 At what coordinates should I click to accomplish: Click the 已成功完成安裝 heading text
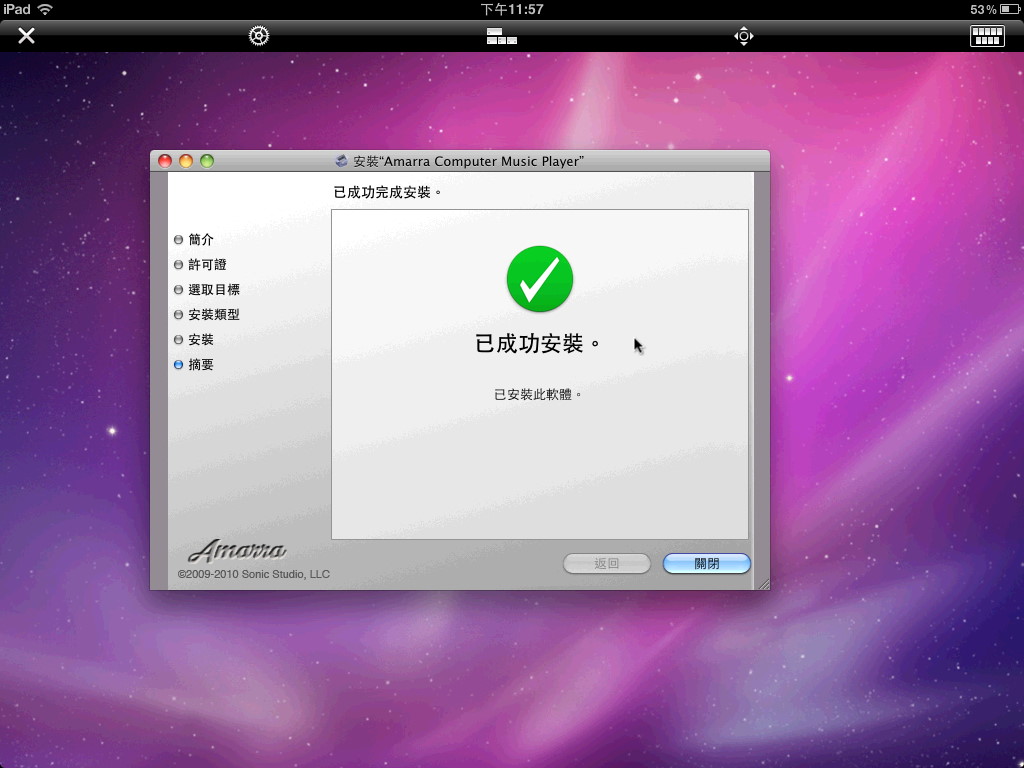387,192
